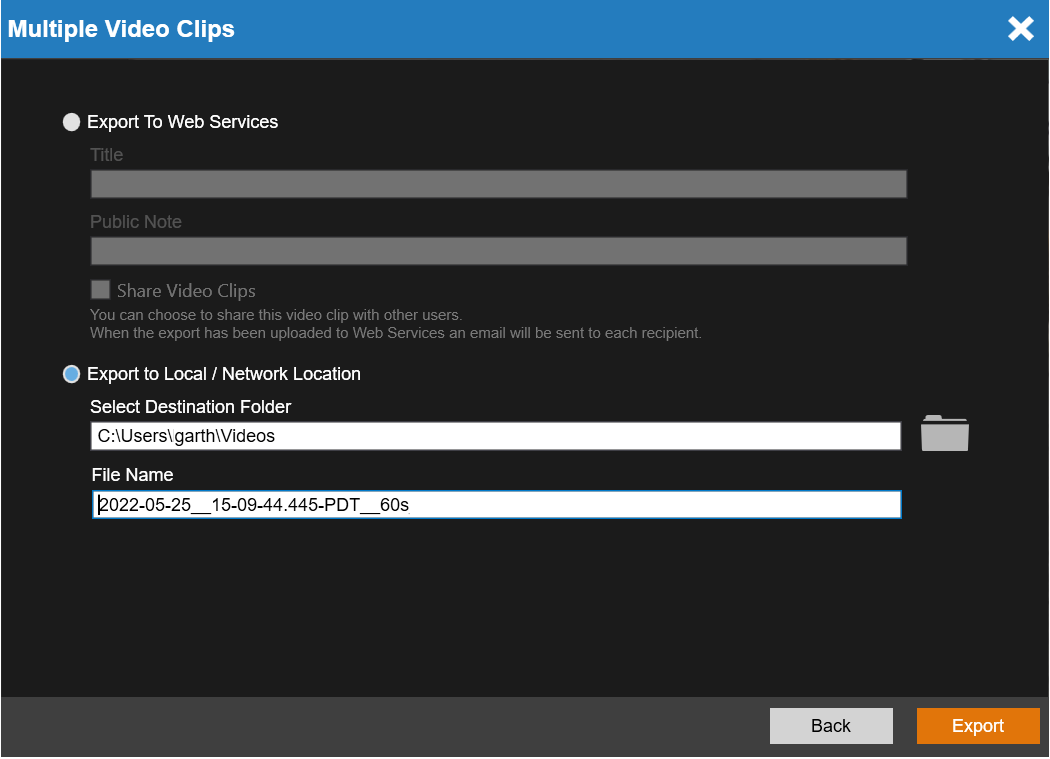This screenshot has width=1050, height=759.
Task: Confirm export of the video clips
Action: [977, 725]
